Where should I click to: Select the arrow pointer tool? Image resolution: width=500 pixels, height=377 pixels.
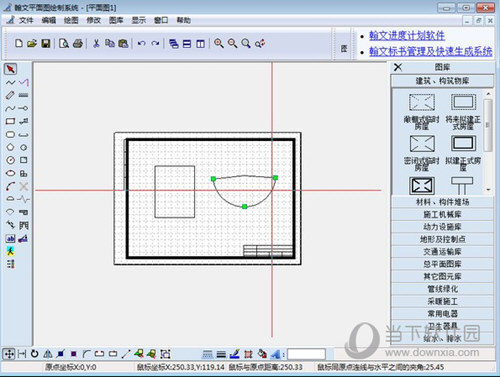(x=10, y=69)
